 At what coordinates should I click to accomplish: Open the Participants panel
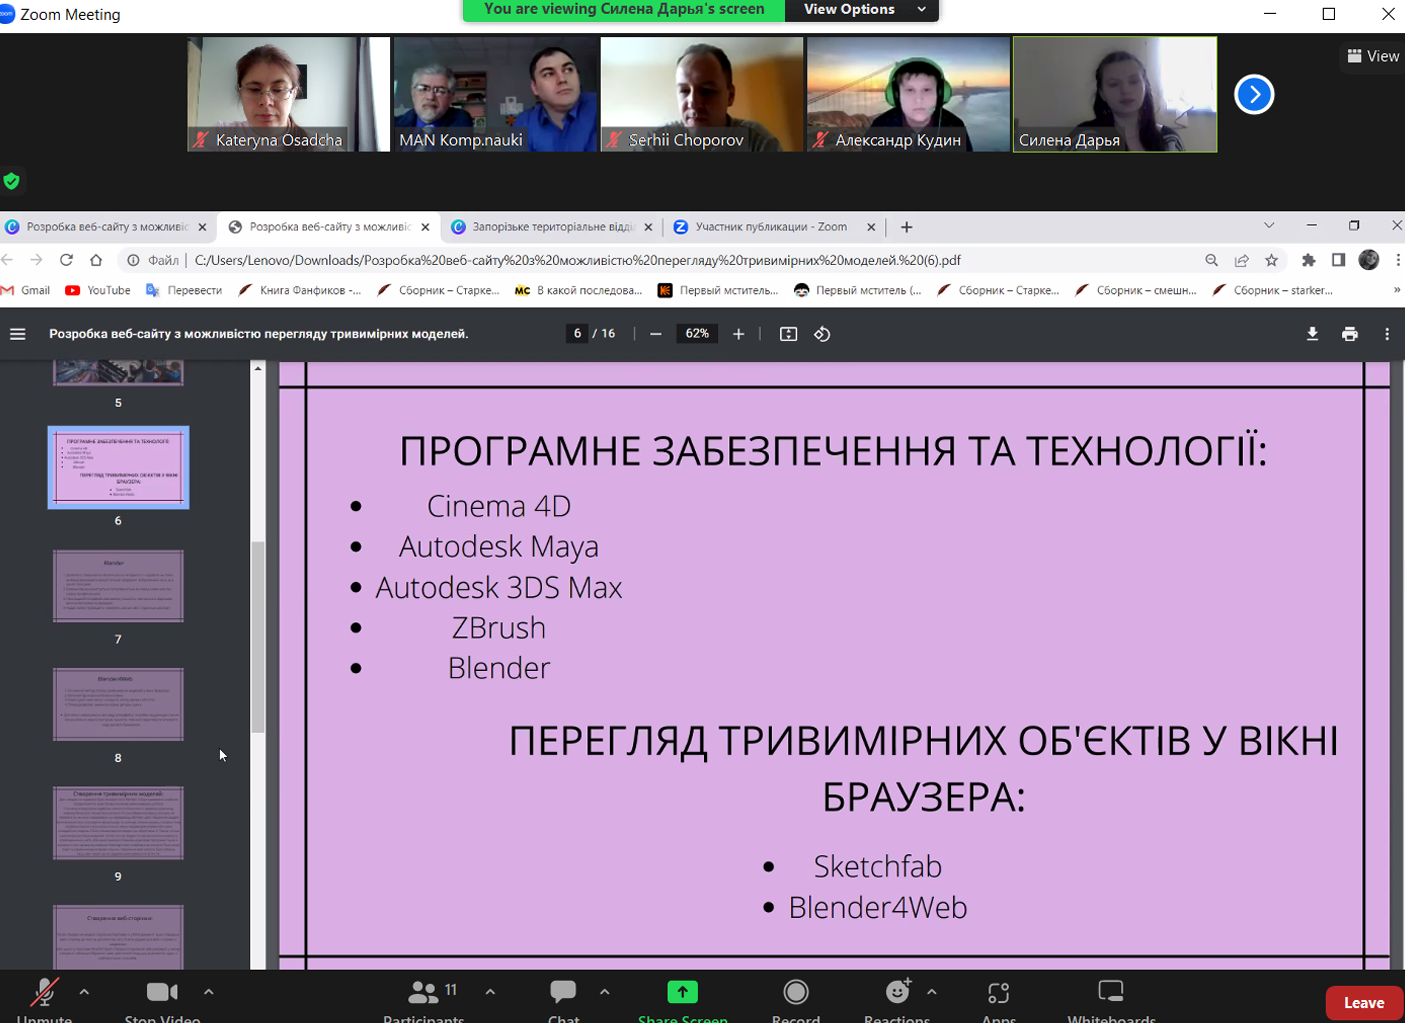(424, 992)
